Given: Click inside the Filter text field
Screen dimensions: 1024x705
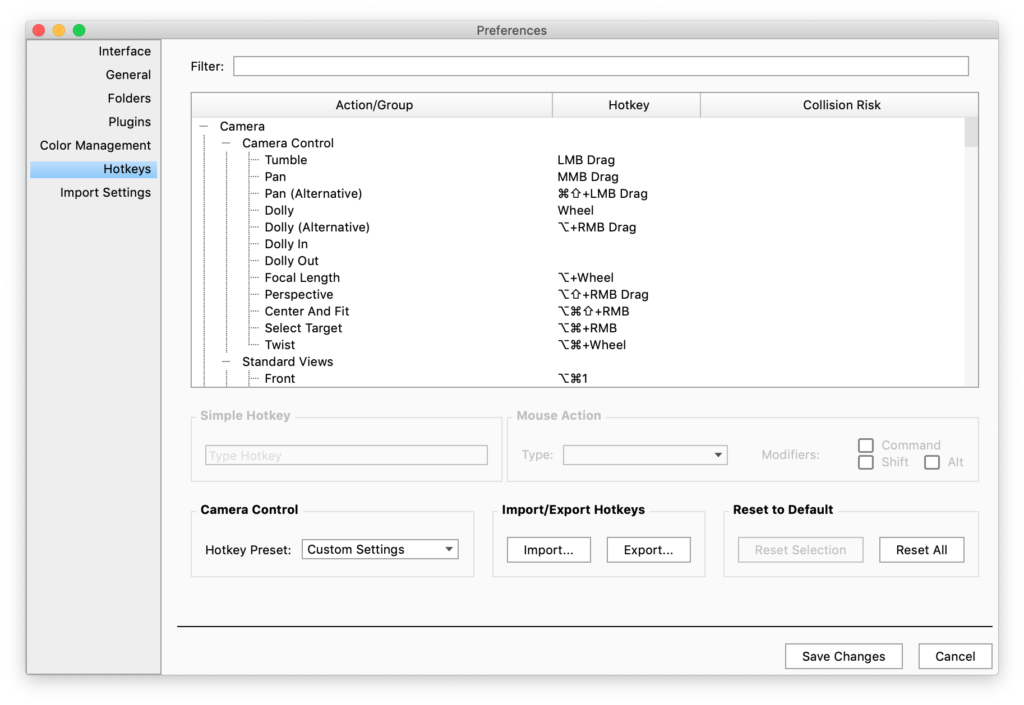Looking at the screenshot, I should click(600, 66).
